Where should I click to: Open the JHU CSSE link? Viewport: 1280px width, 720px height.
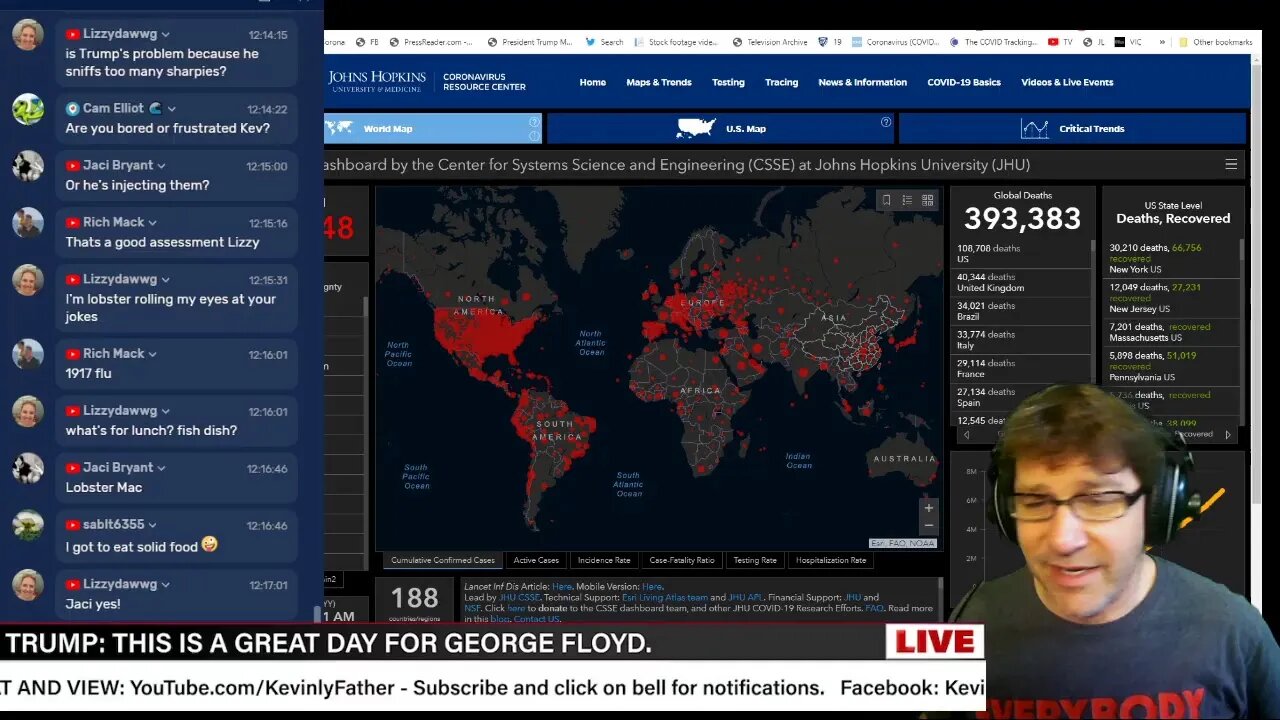(x=519, y=597)
